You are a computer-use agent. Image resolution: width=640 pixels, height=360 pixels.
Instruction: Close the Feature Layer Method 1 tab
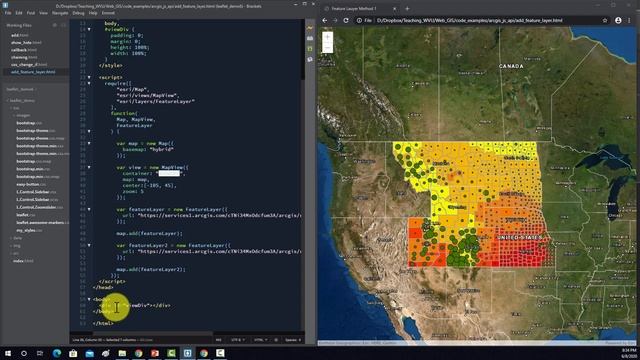[x=394, y=8]
